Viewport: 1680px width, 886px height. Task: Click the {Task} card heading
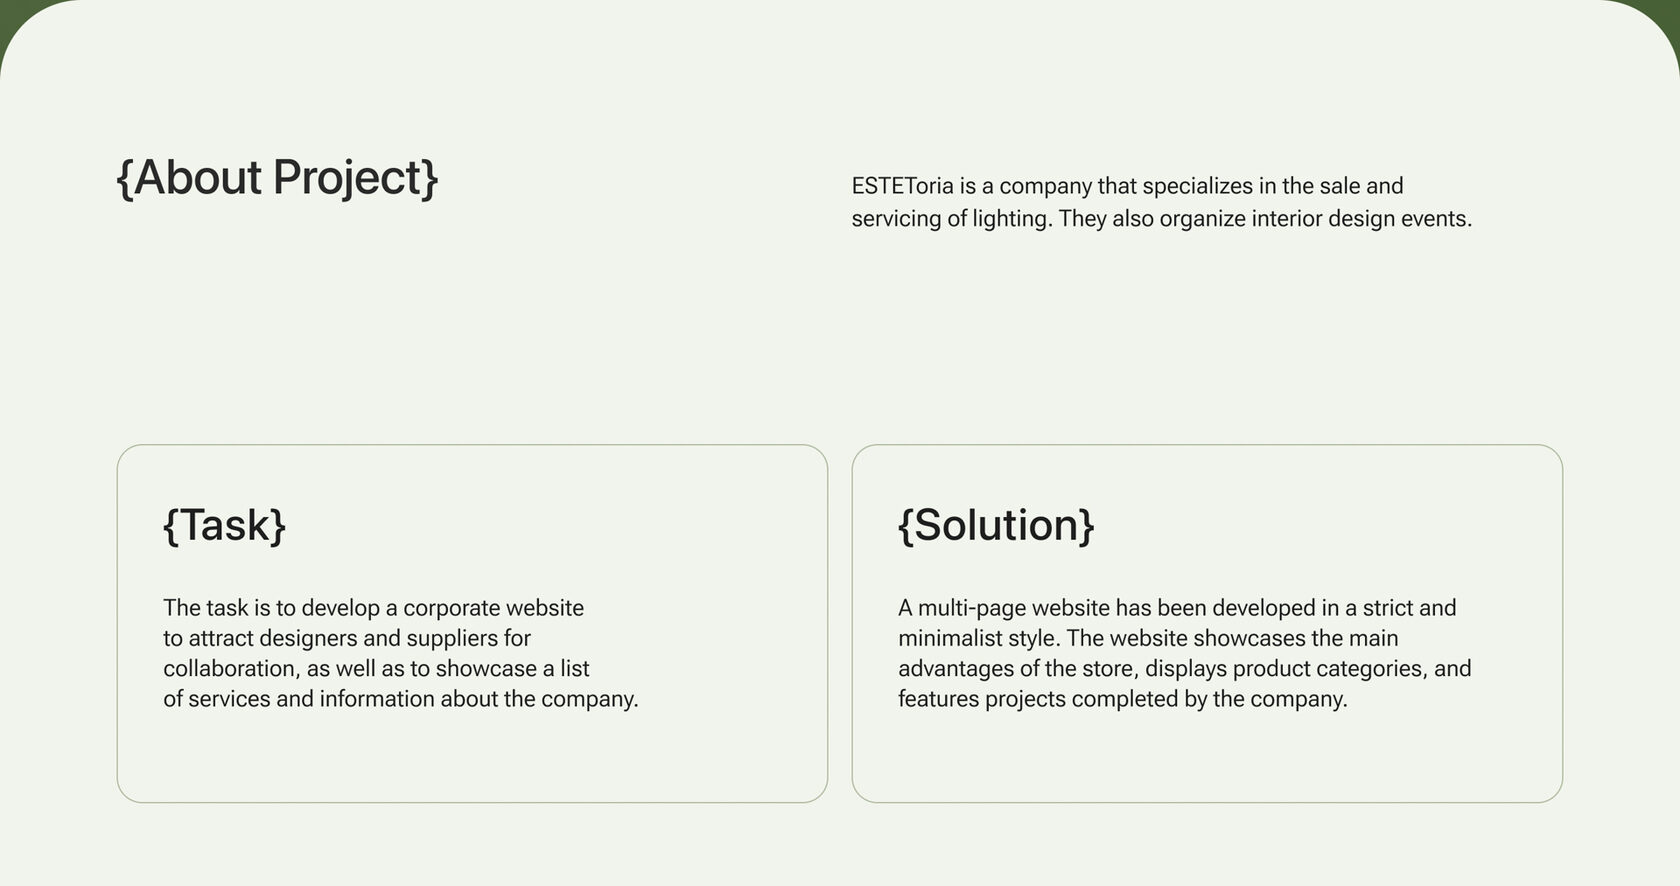[x=224, y=525]
